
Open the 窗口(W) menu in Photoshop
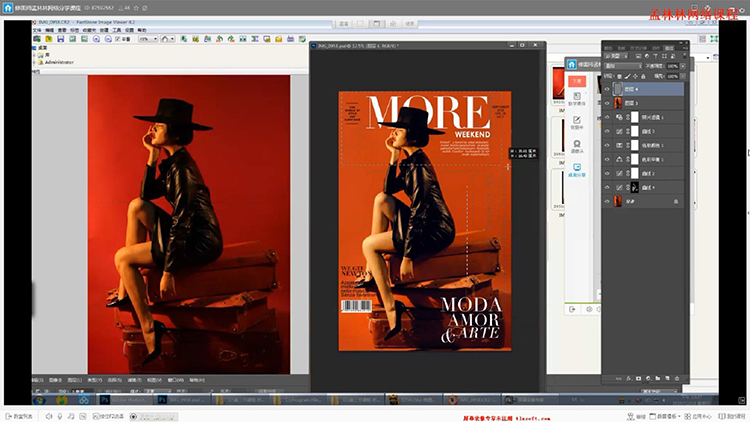click(x=176, y=380)
